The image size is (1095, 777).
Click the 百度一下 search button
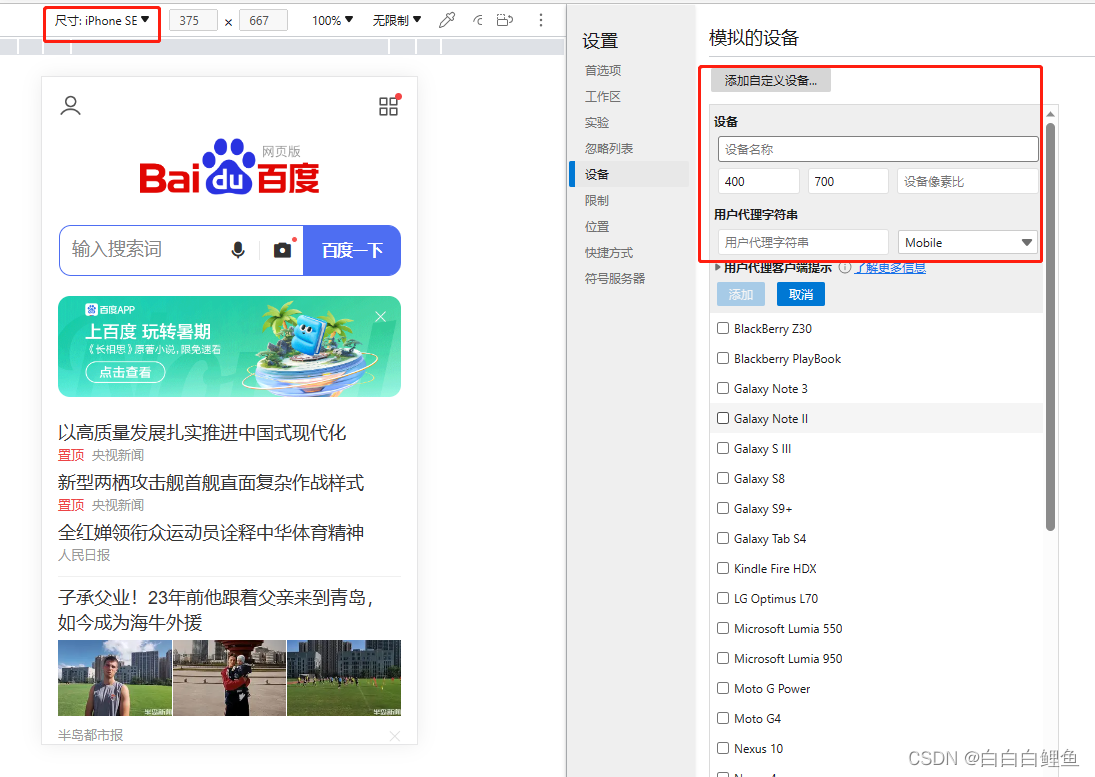click(x=352, y=250)
